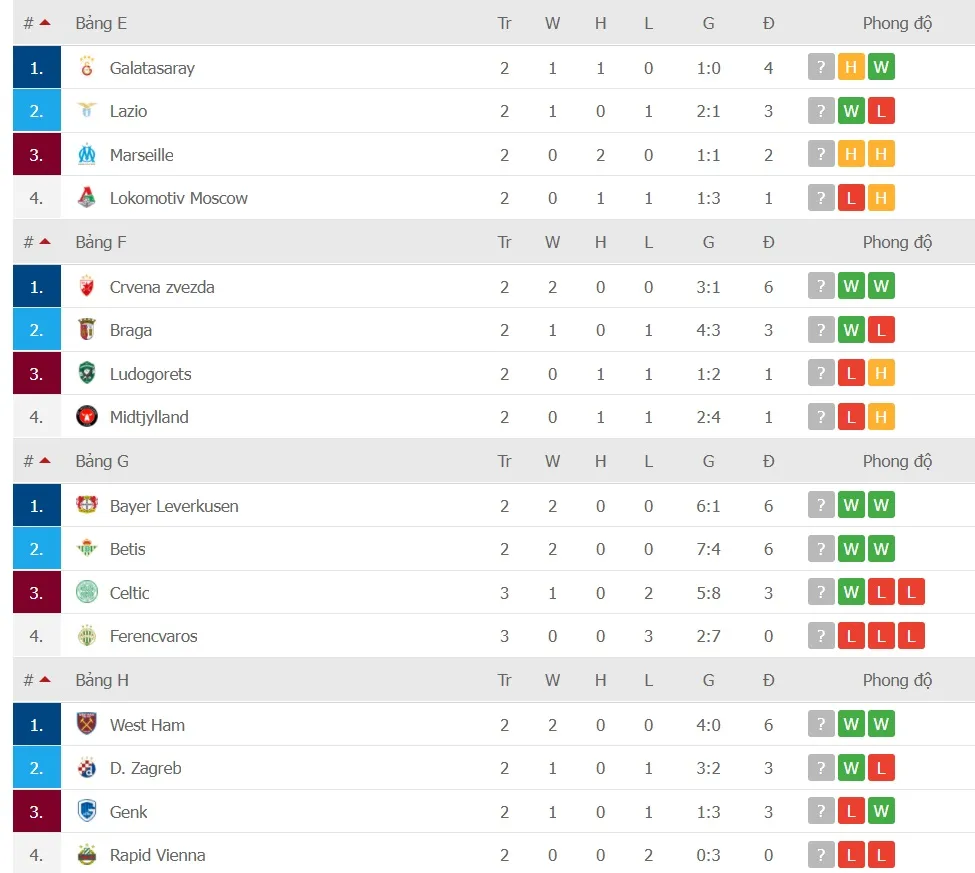Select the Lazio eagle logo
This screenshot has width=975, height=873.
(x=85, y=111)
